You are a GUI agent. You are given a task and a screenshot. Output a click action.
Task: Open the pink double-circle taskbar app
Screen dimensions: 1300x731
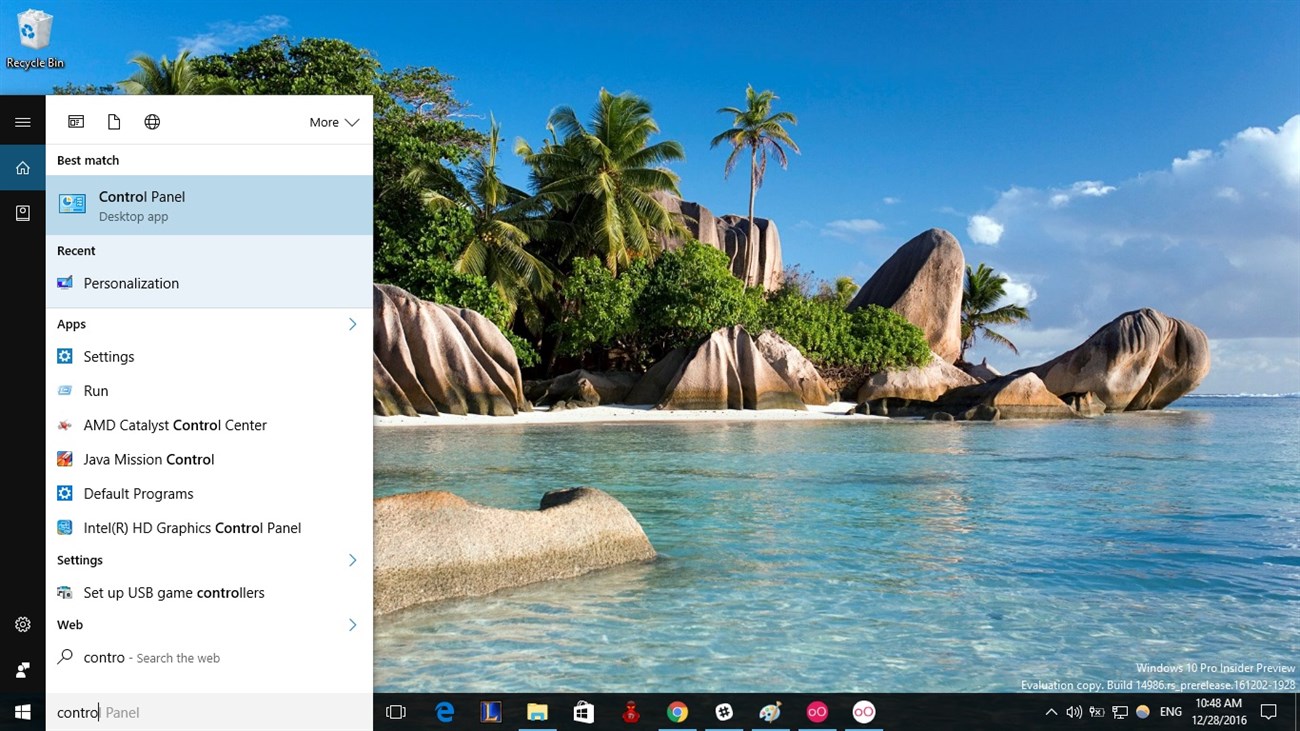click(x=817, y=712)
